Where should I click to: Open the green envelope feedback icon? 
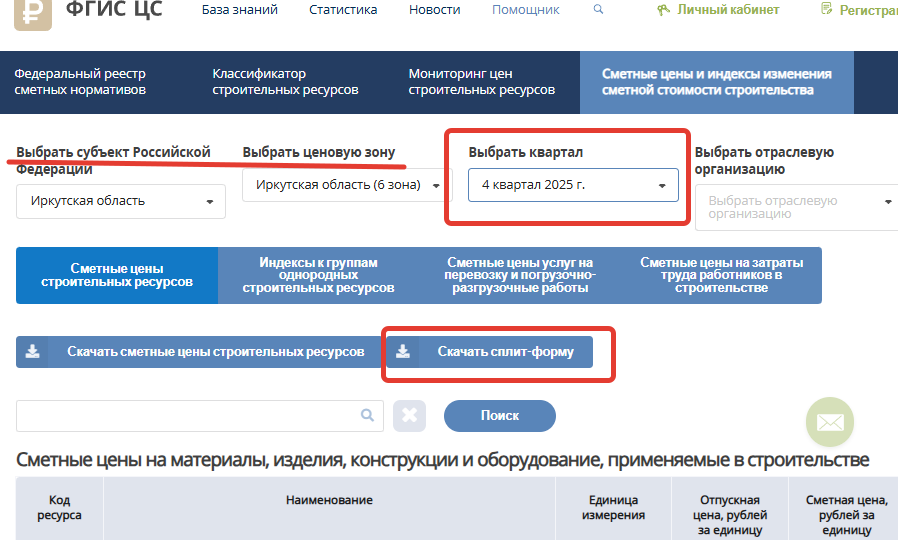830,422
